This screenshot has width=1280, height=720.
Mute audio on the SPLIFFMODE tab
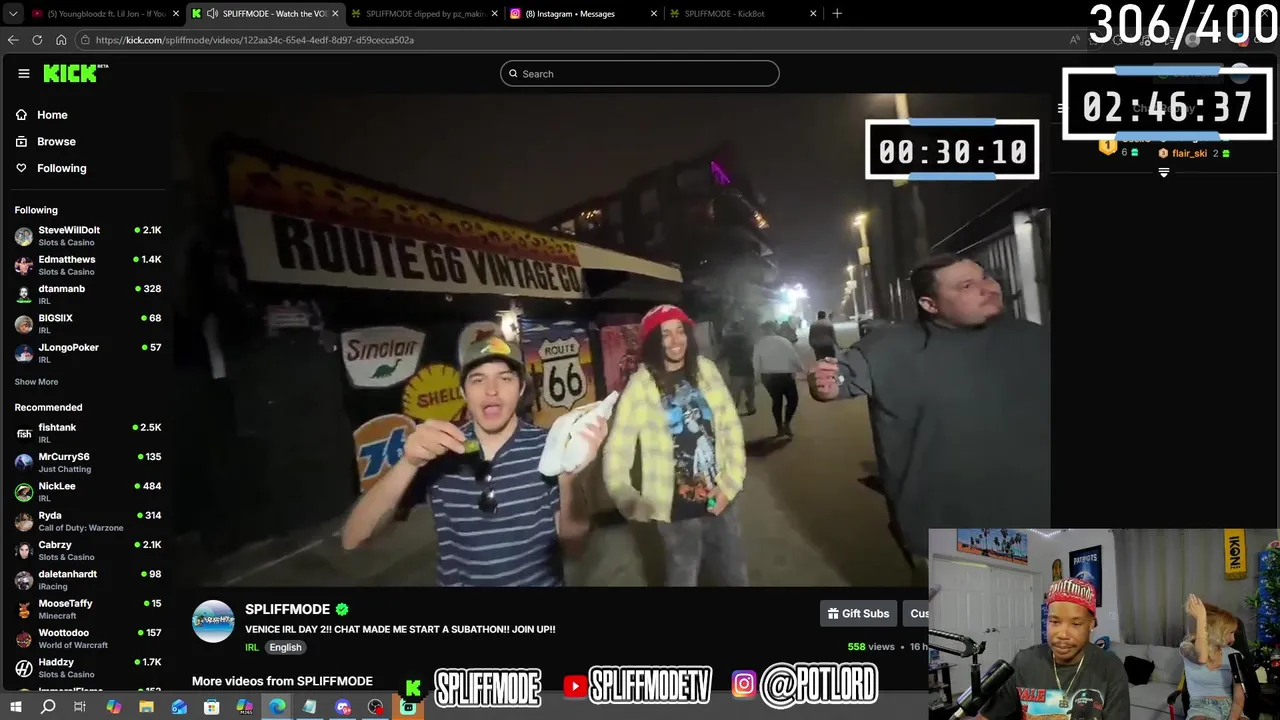(x=212, y=14)
